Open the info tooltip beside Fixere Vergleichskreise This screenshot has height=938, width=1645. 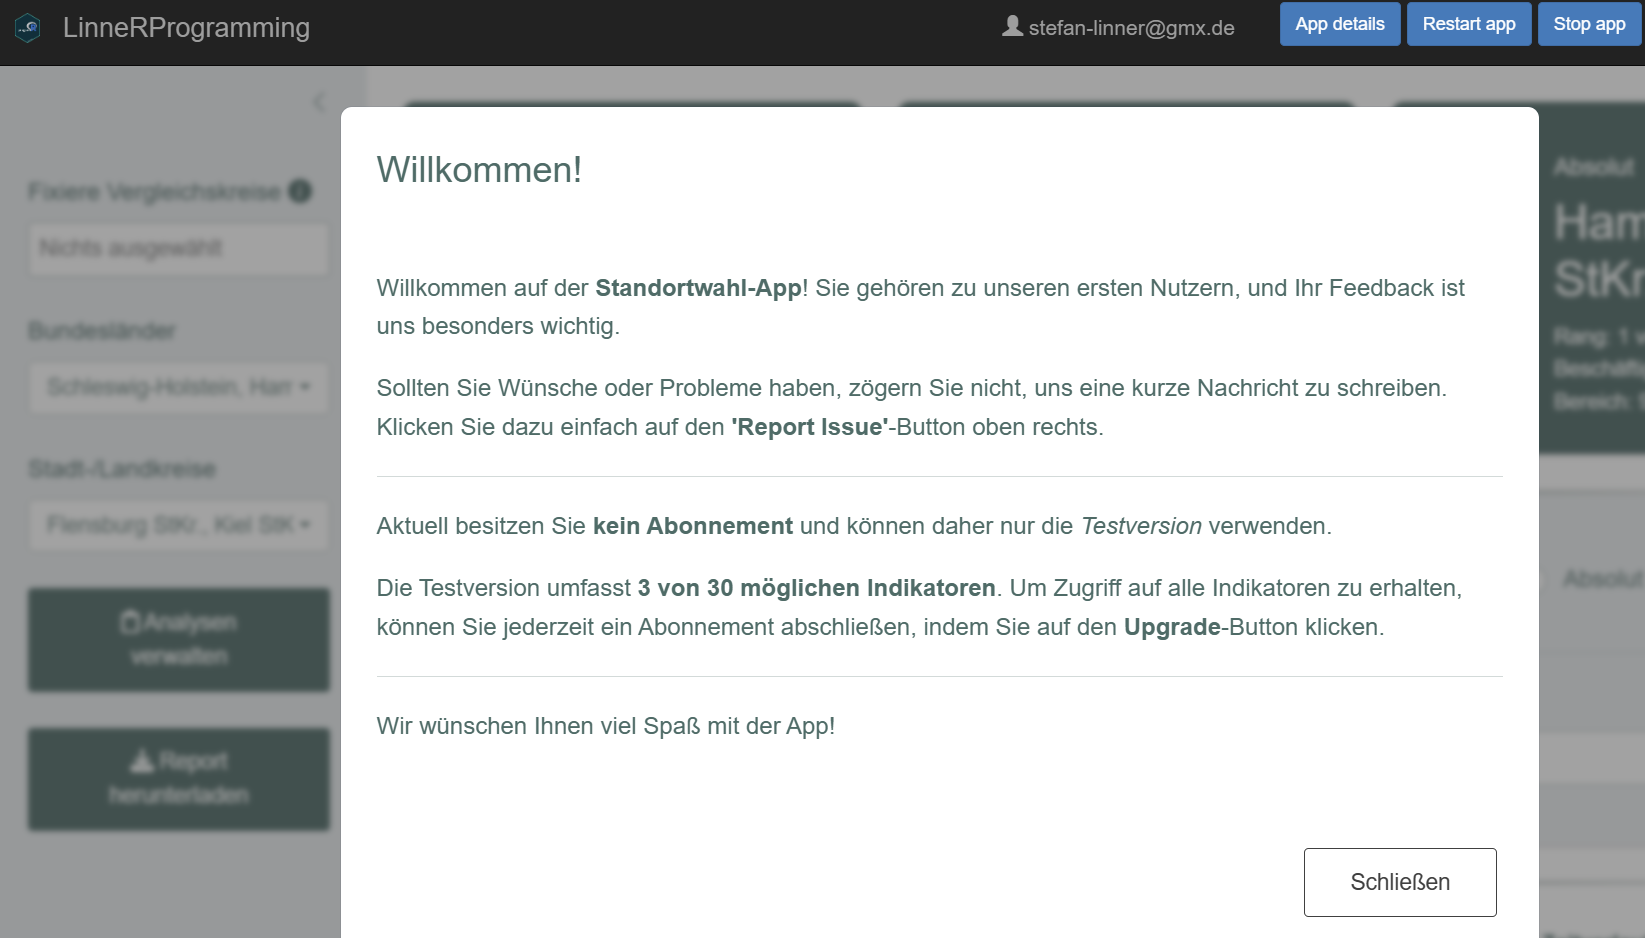coord(300,191)
